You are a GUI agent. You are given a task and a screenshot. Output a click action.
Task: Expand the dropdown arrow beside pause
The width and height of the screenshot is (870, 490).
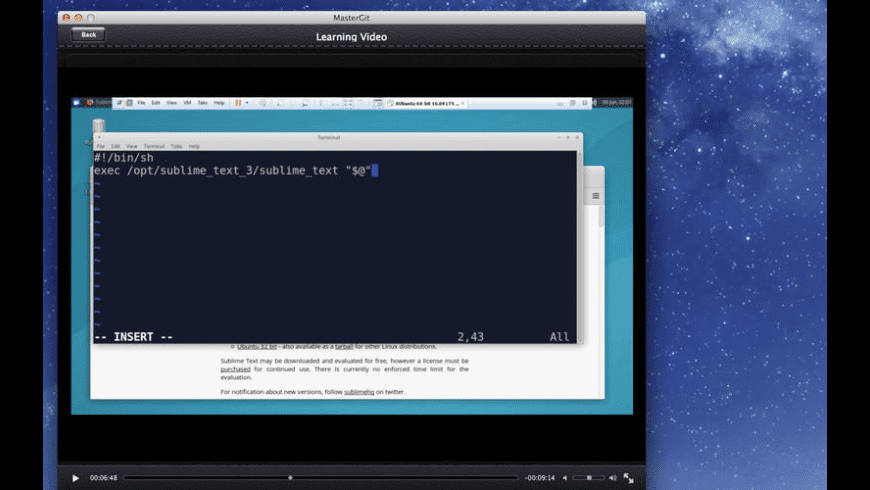coord(247,103)
